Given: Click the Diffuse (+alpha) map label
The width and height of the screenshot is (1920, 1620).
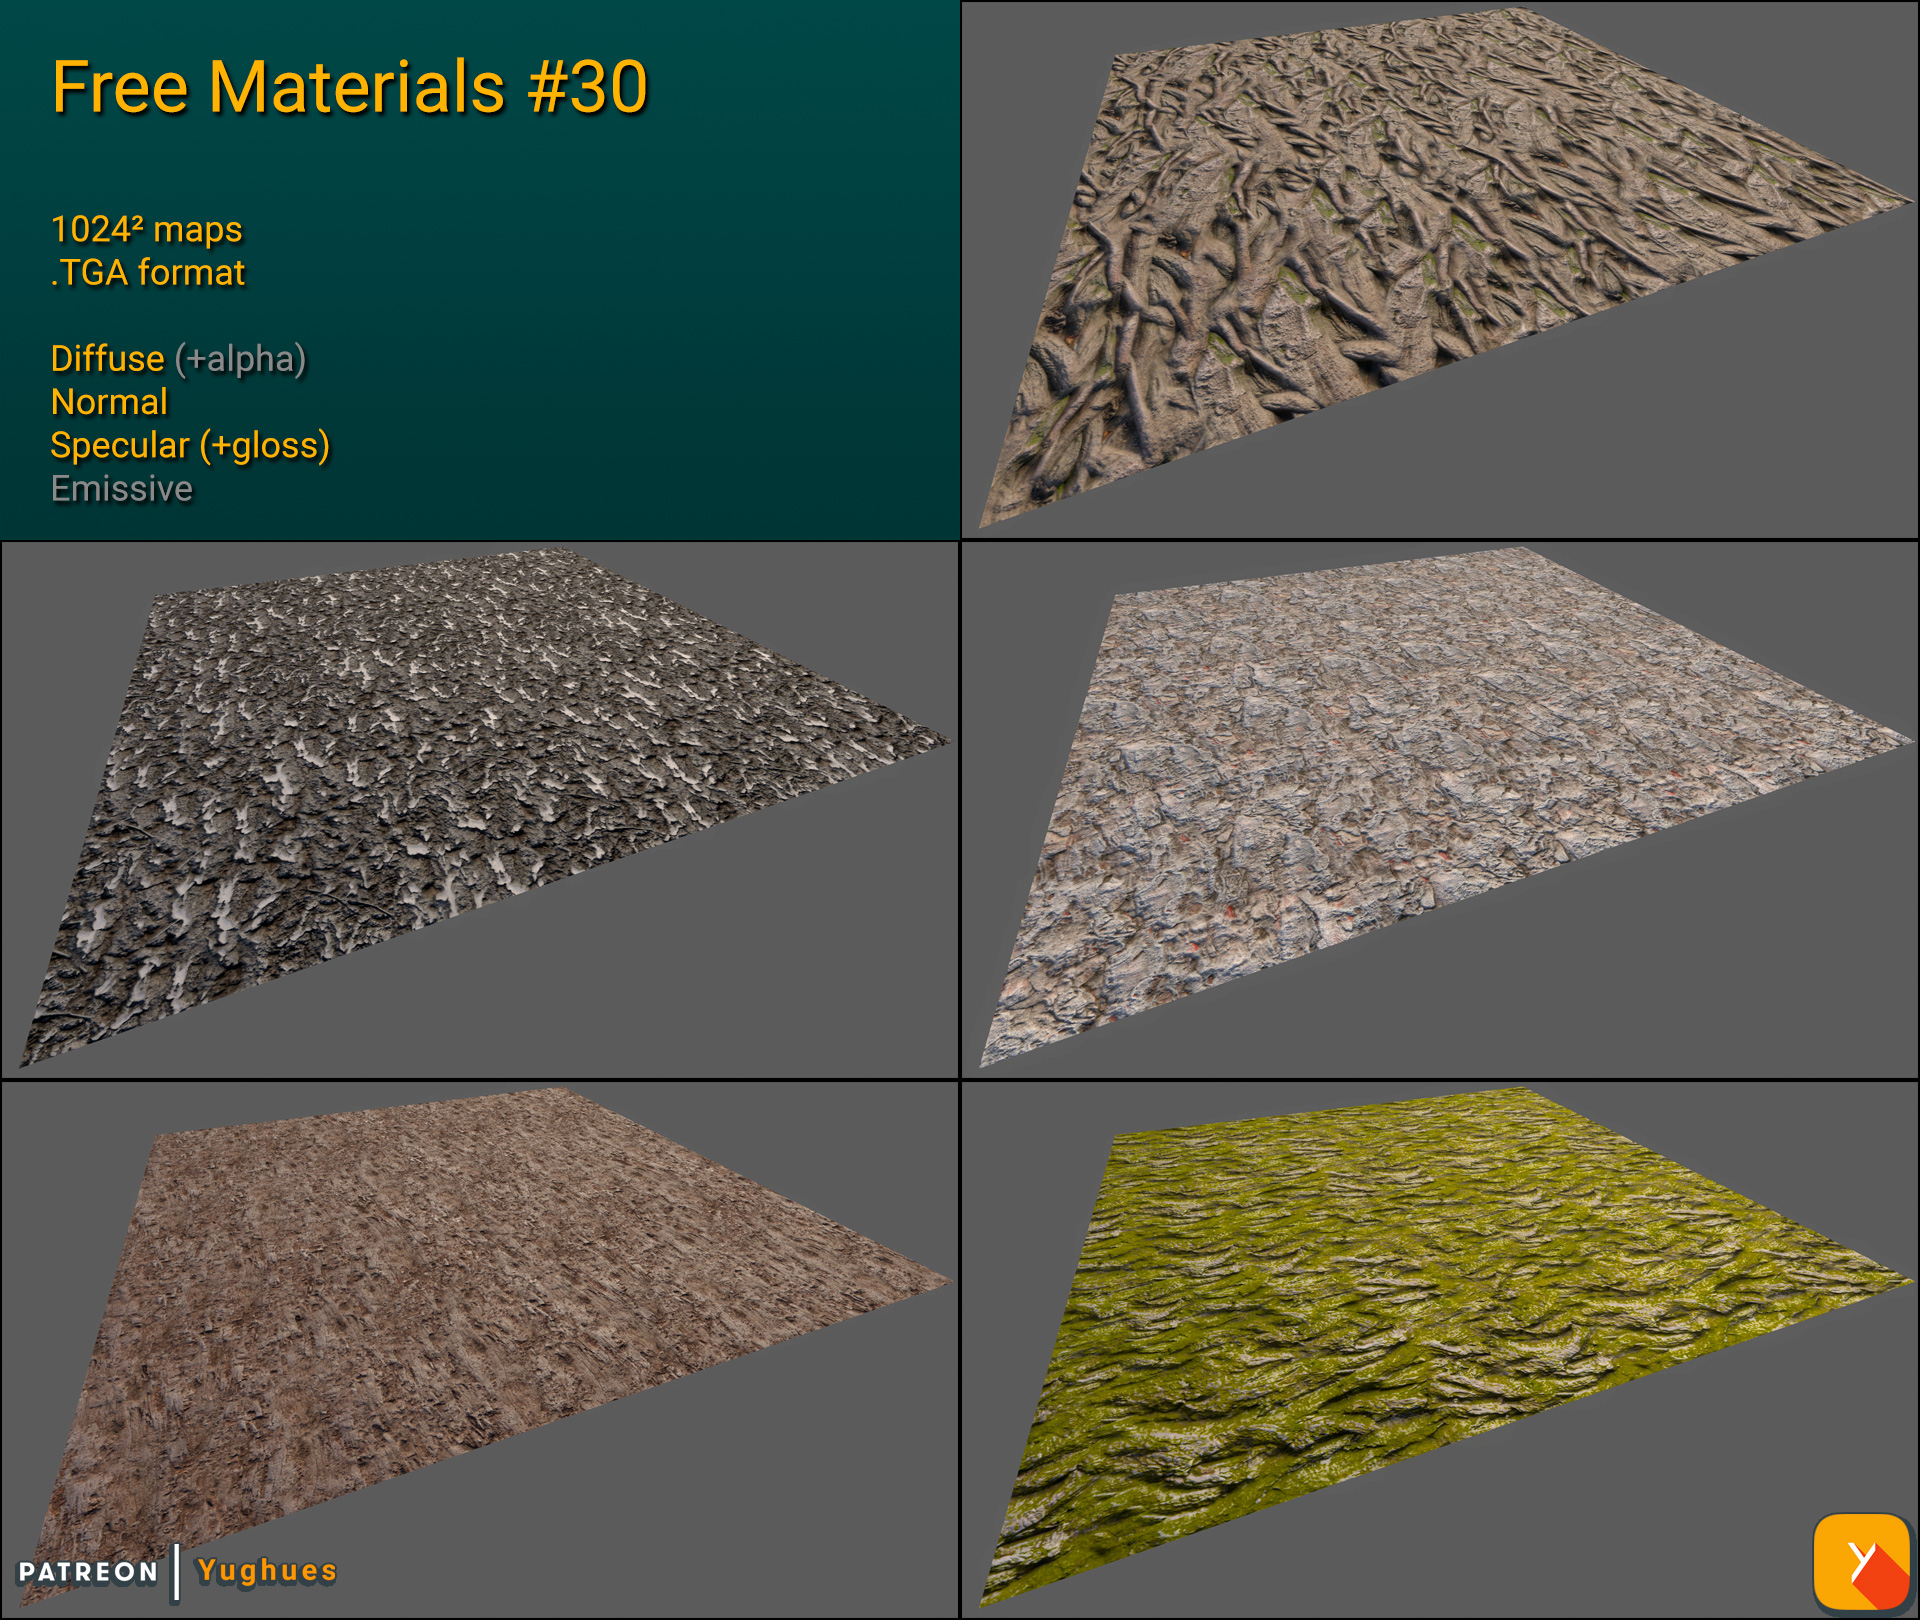Looking at the screenshot, I should [x=178, y=359].
